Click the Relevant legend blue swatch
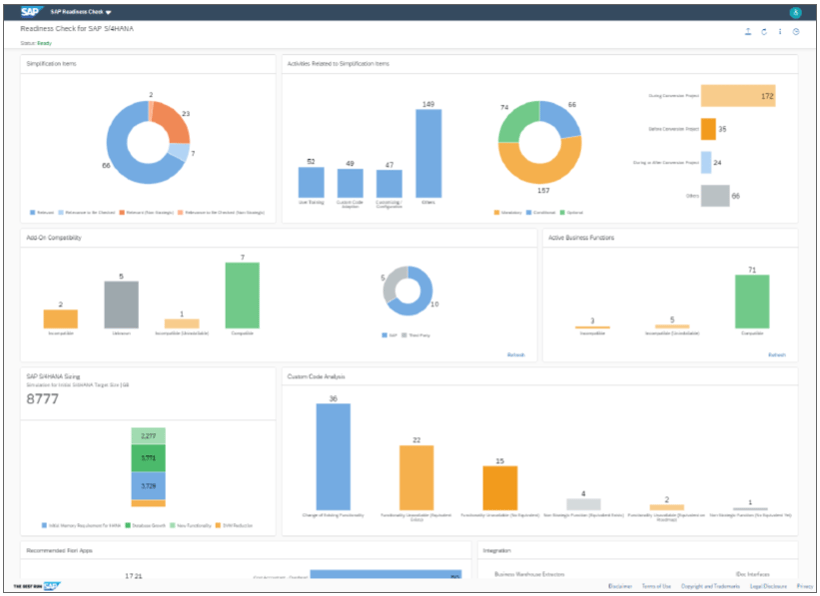Image resolution: width=820 pixels, height=596 pixels. point(32,213)
